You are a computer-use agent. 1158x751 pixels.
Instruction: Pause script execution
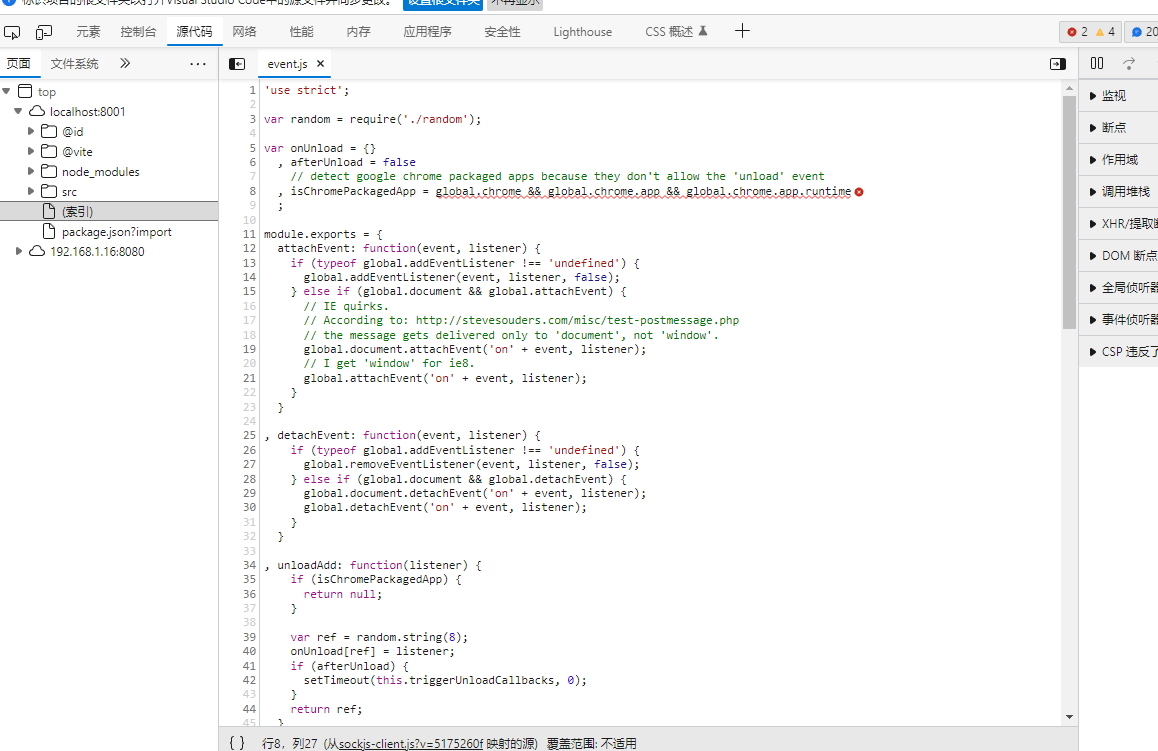tap(1097, 64)
